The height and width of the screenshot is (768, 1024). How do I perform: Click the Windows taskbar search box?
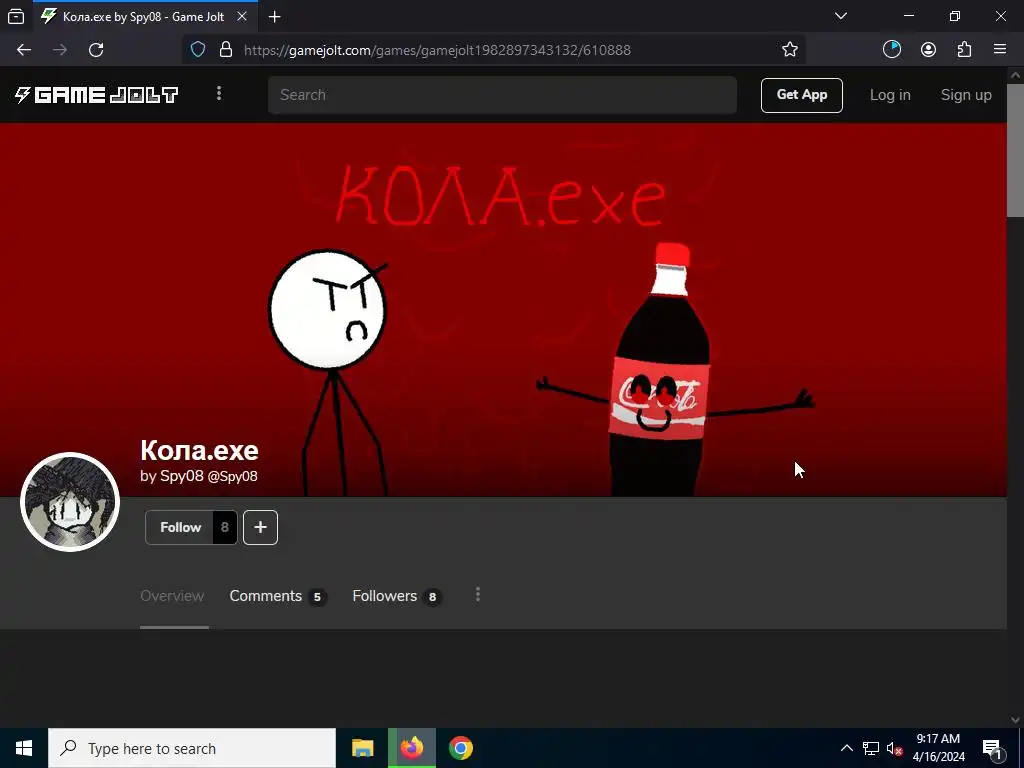pyautogui.click(x=192, y=748)
